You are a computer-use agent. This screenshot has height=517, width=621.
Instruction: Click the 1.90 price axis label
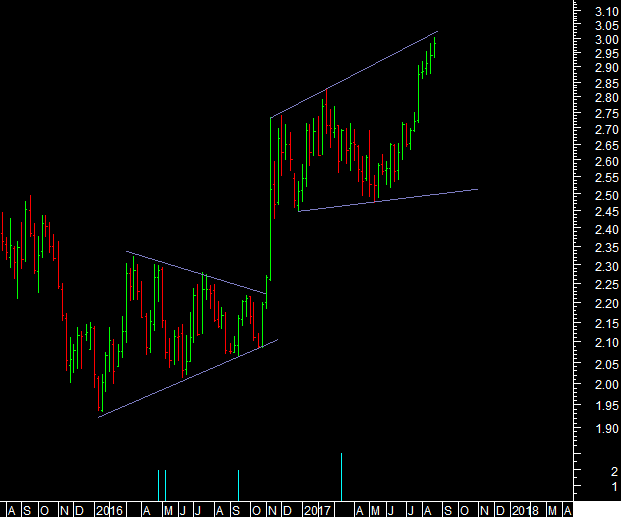[607, 429]
